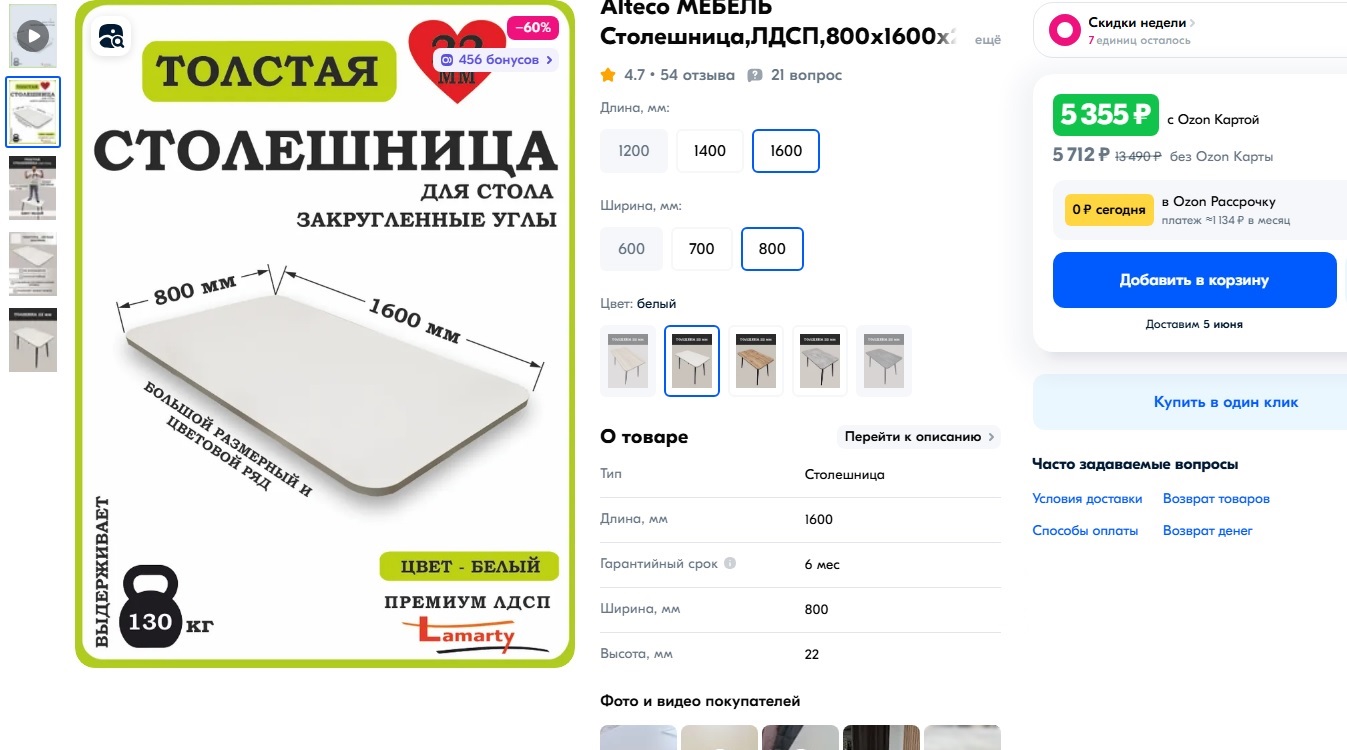The width and height of the screenshot is (1347, 750).
Task: Click the 456 бонусов badge
Action: (495, 60)
